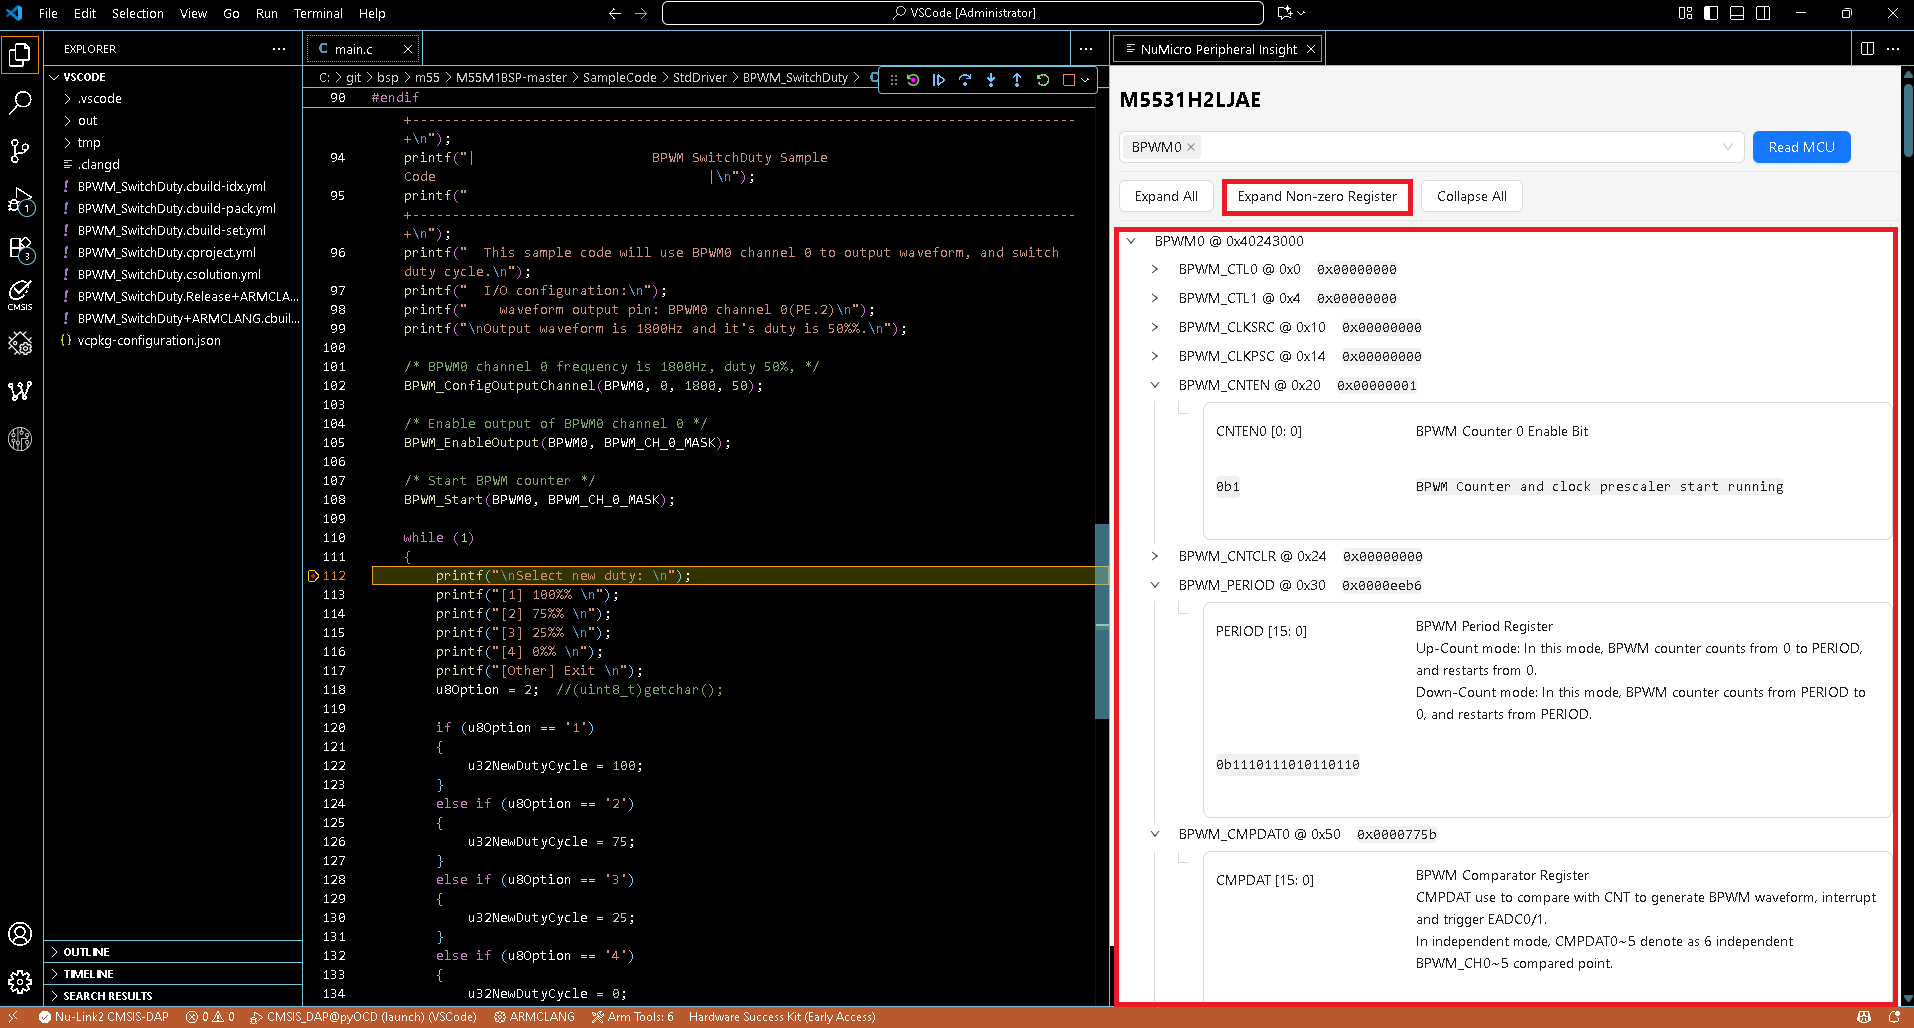Viewport: 1914px width, 1028px height.
Task: Open Customize Layout icon in title bar
Action: [1685, 13]
